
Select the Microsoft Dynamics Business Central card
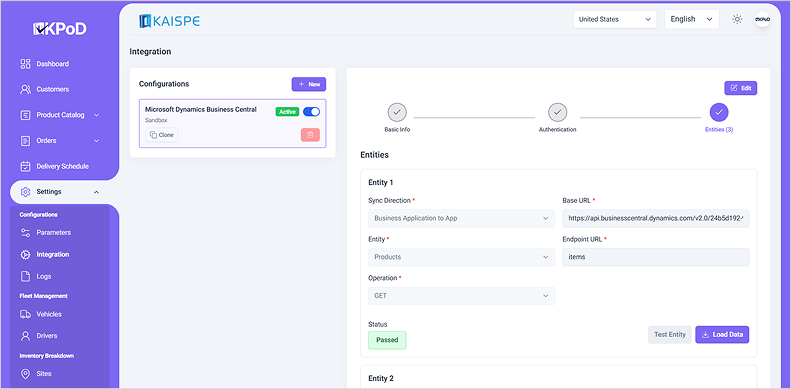coord(233,124)
